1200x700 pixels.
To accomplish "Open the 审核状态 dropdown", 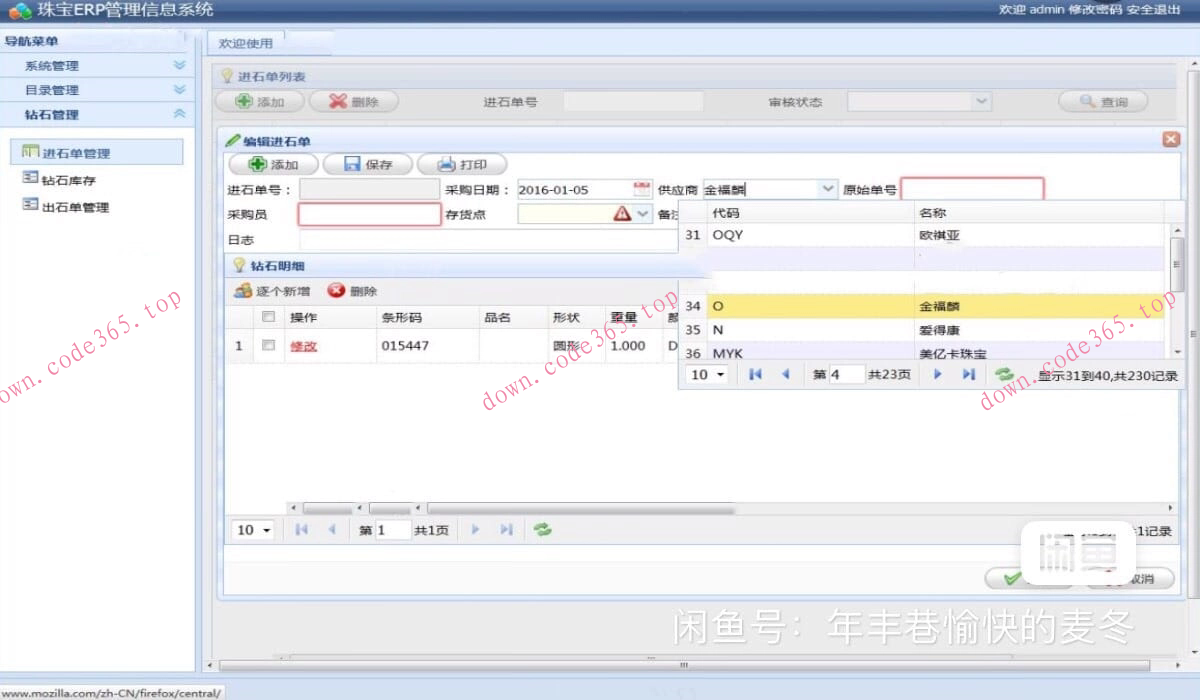I will 980,101.
